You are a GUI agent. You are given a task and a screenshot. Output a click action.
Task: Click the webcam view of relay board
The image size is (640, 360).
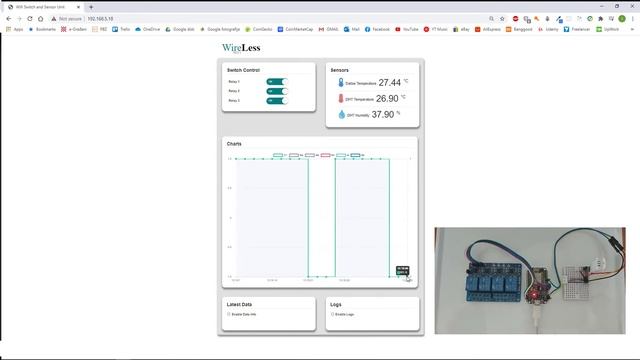(530, 281)
